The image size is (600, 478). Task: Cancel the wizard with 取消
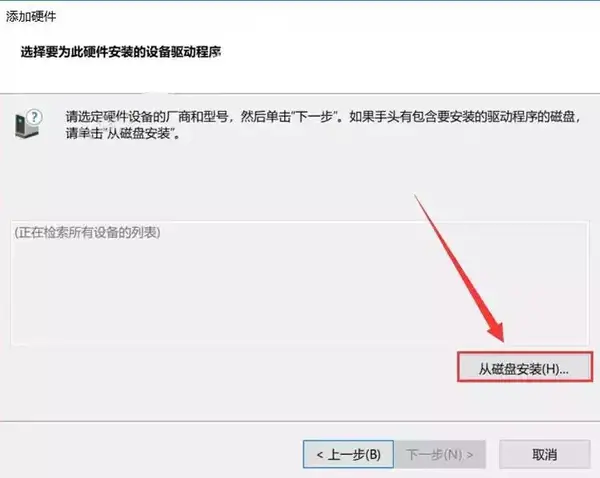coord(545,454)
